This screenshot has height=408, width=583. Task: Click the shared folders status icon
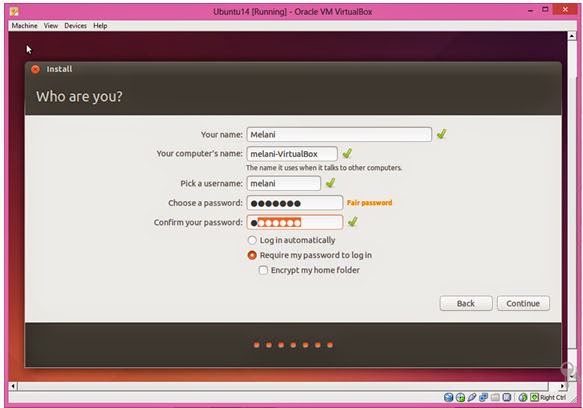pyautogui.click(x=495, y=398)
